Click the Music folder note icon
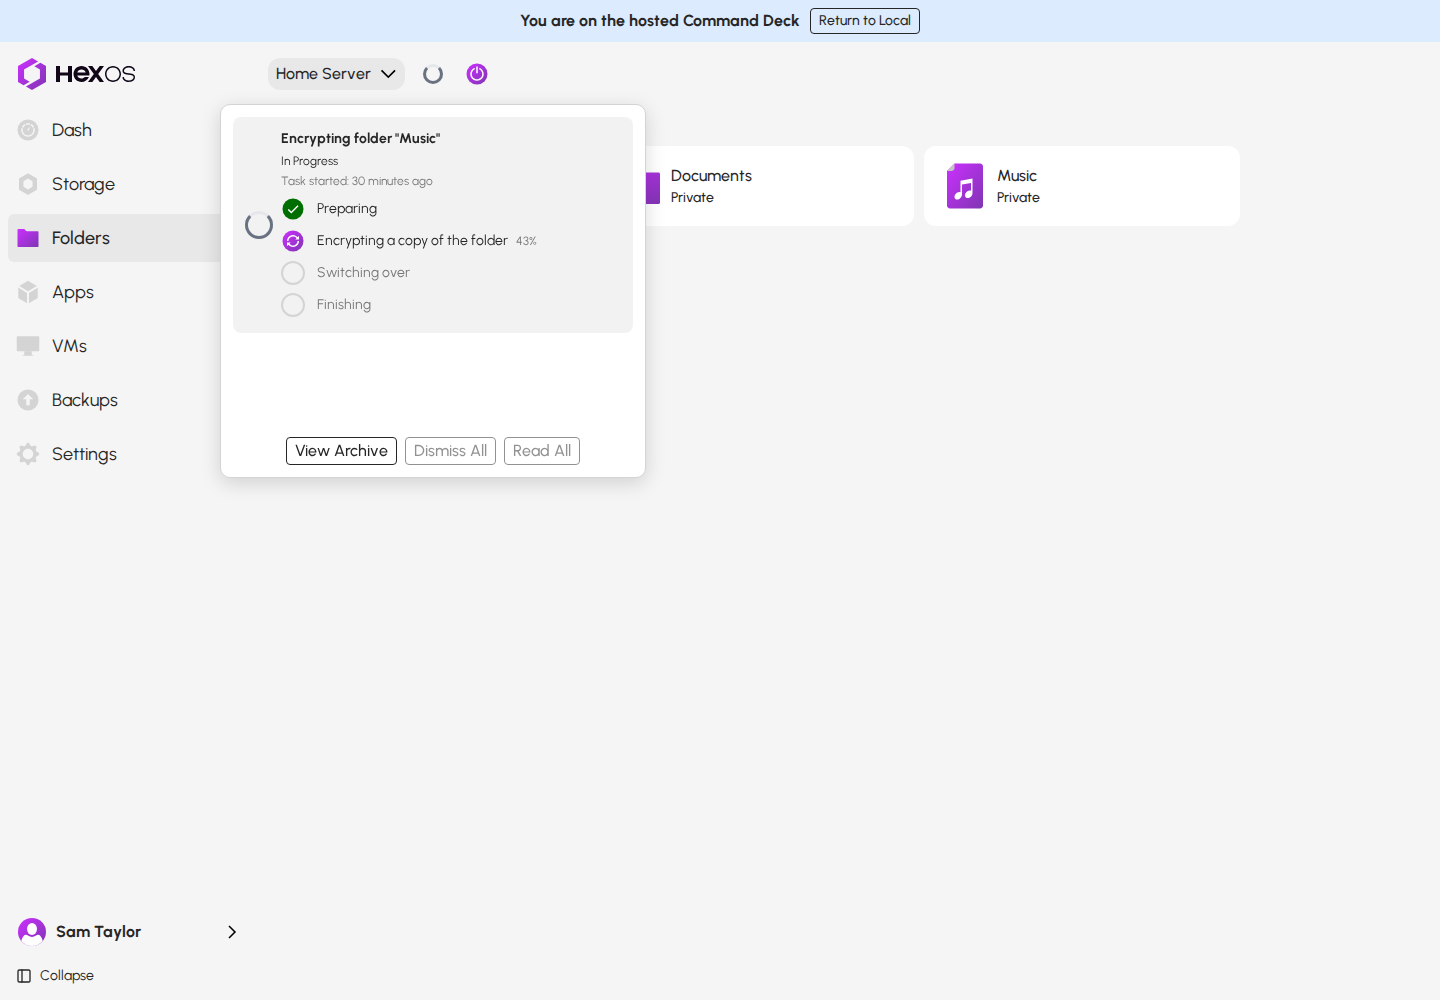The image size is (1440, 1000). pyautogui.click(x=965, y=186)
